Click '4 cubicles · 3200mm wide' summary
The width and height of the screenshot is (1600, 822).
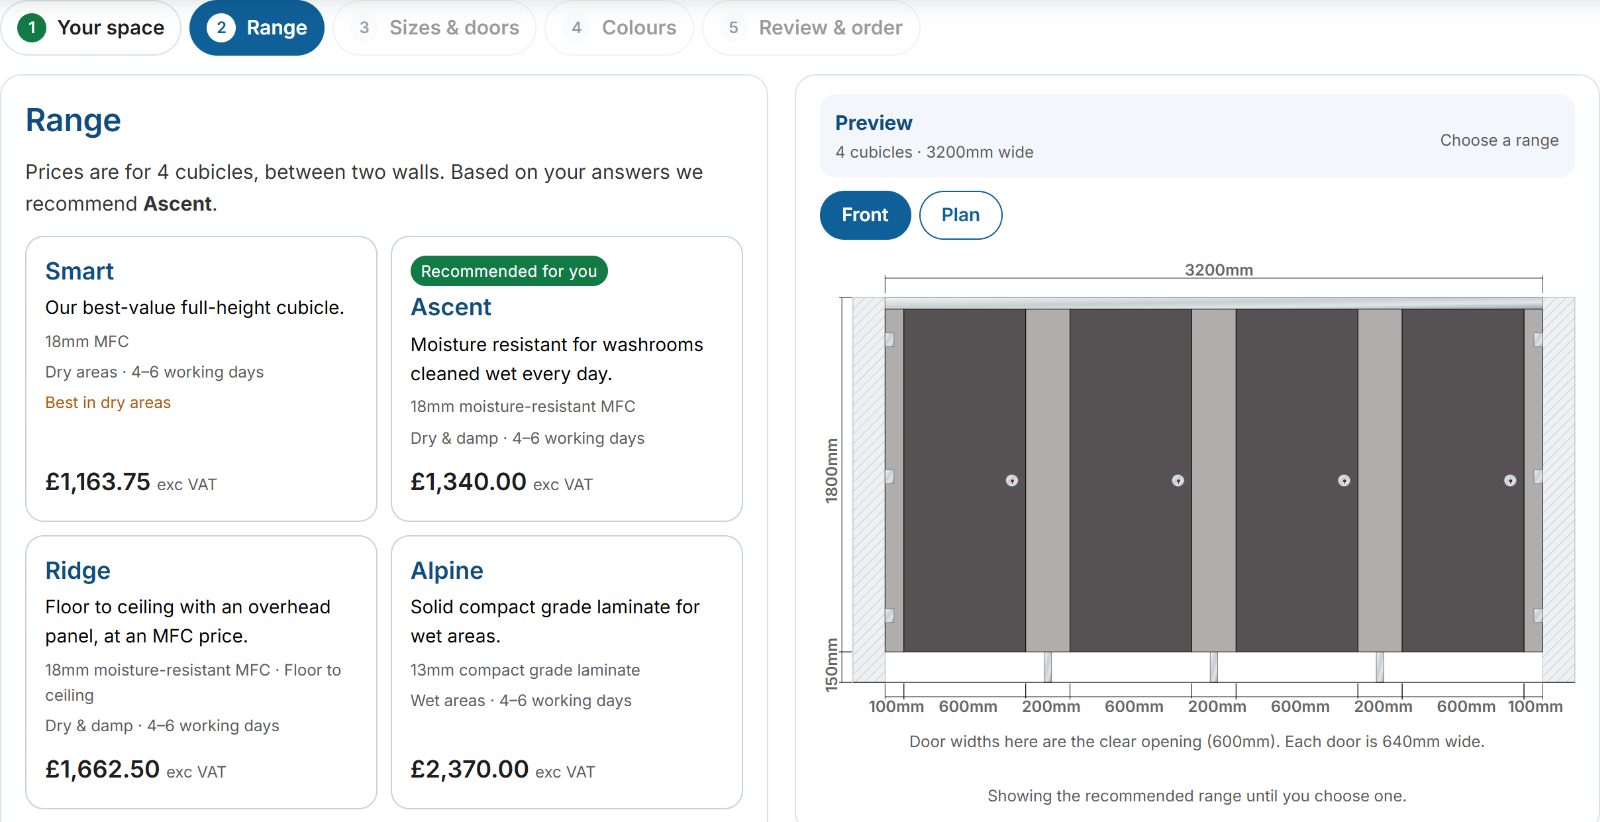click(x=935, y=152)
